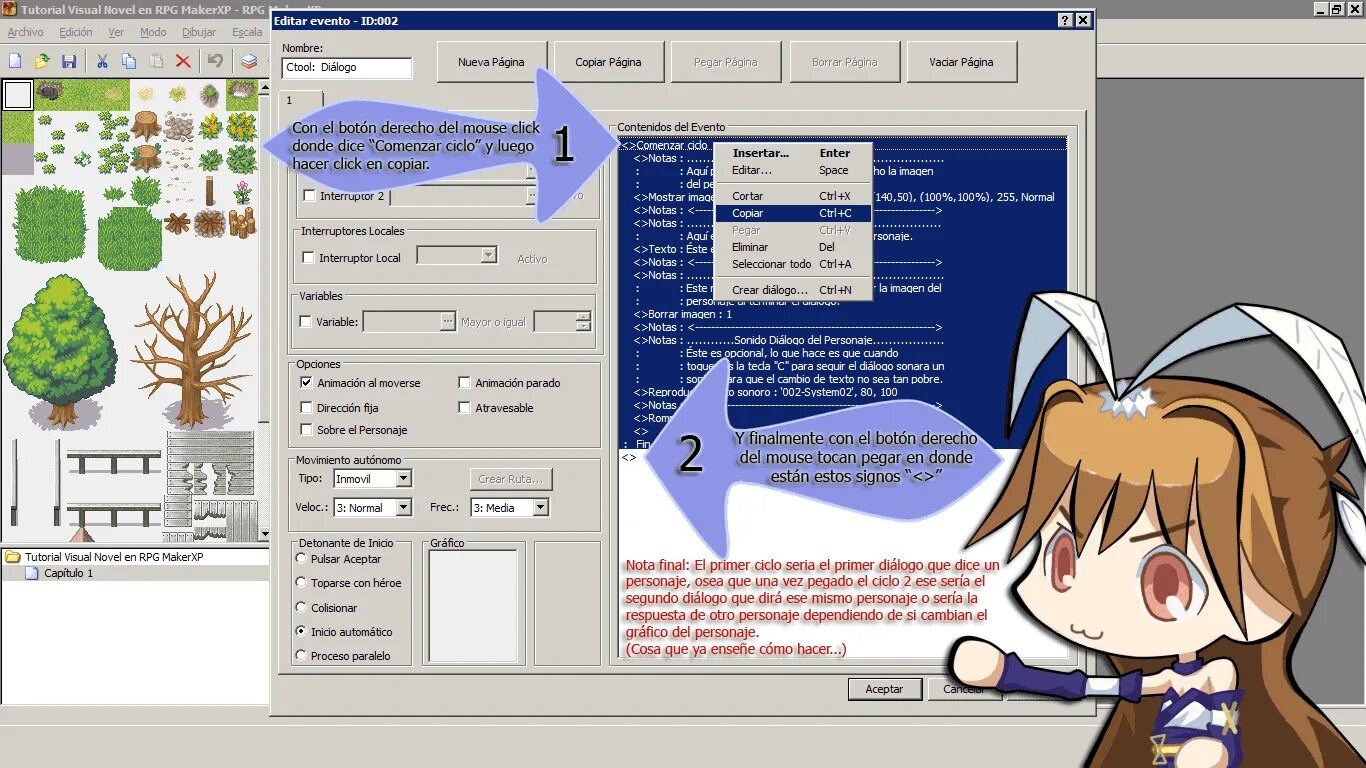Click the Nombre field containing Ctool: Diálogo

(x=347, y=68)
